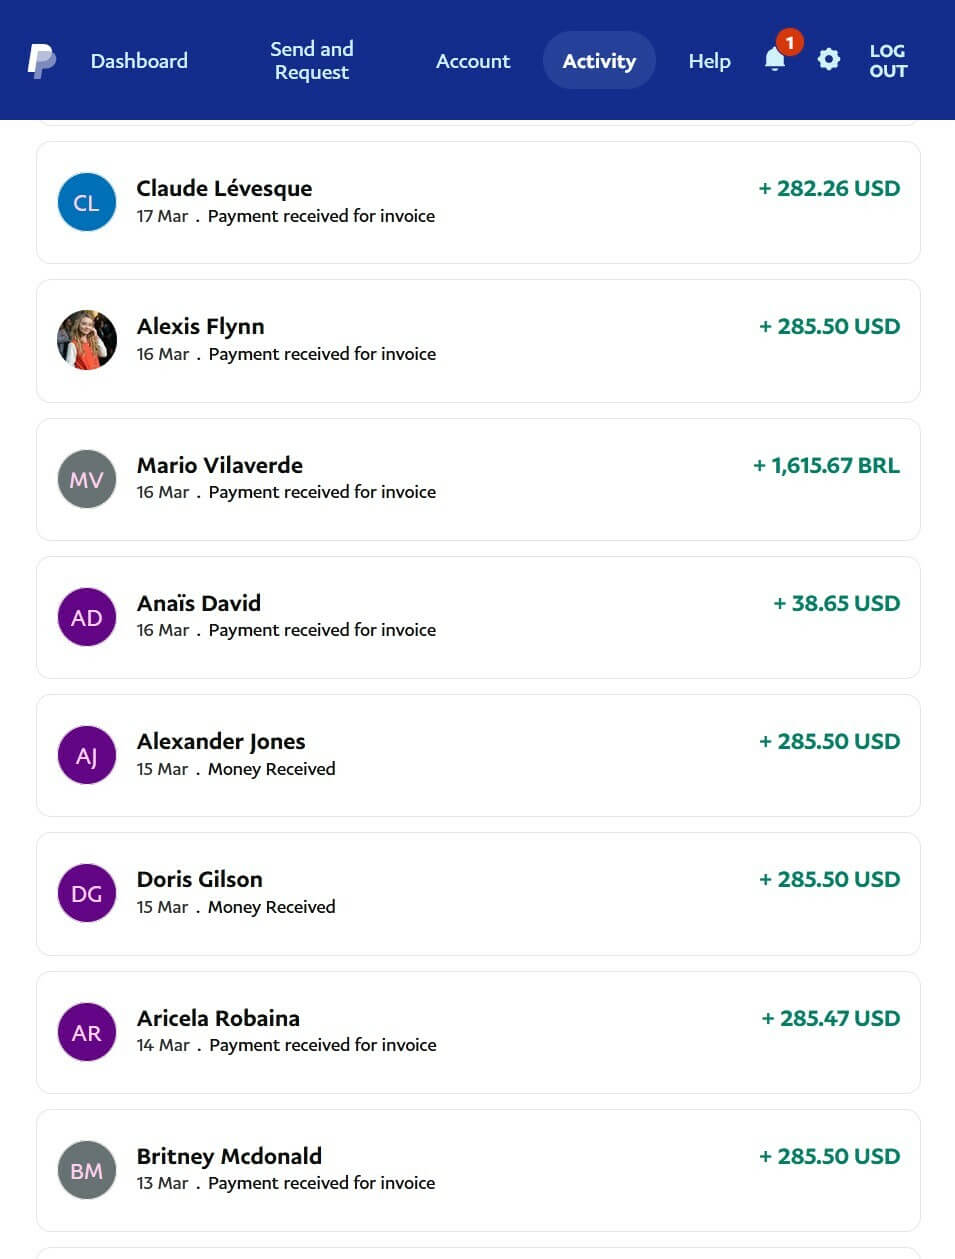The width and height of the screenshot is (955, 1259).
Task: Click Alexis Flynn's profile photo
Action: click(87, 340)
